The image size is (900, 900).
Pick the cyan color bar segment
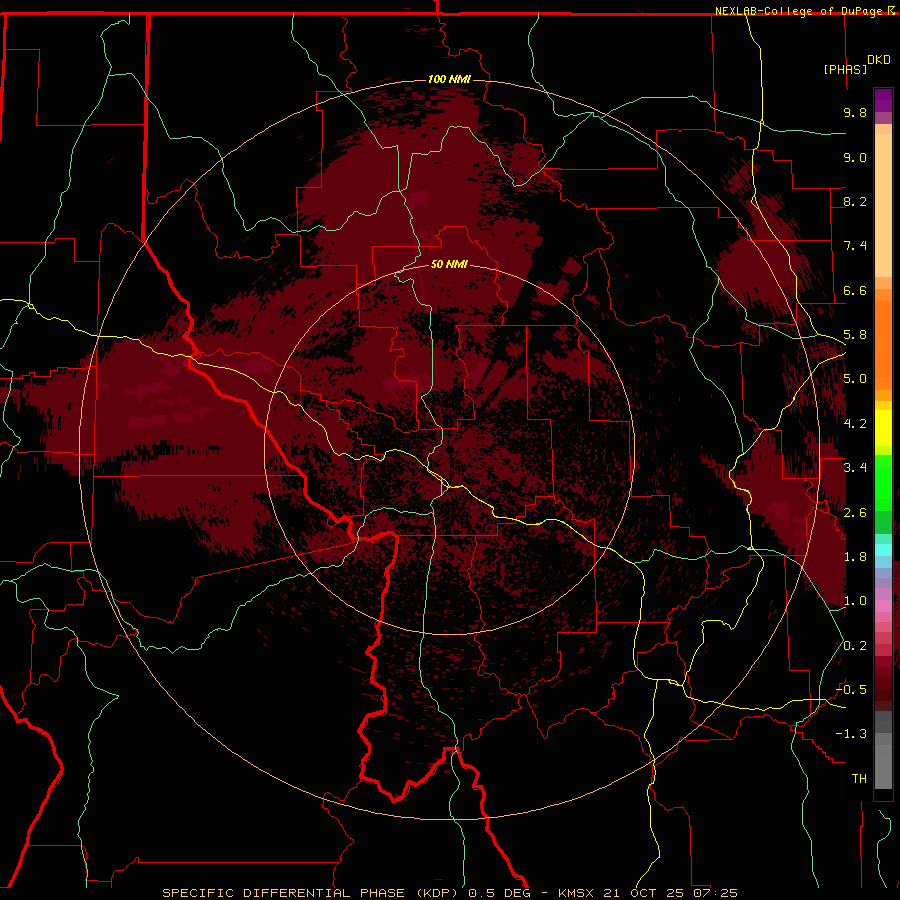point(883,550)
